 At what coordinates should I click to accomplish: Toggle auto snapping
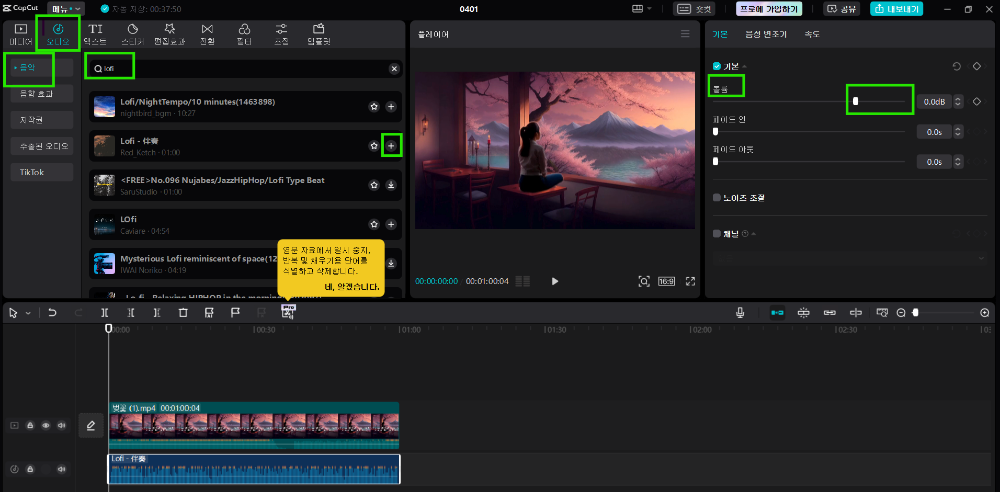tap(803, 313)
